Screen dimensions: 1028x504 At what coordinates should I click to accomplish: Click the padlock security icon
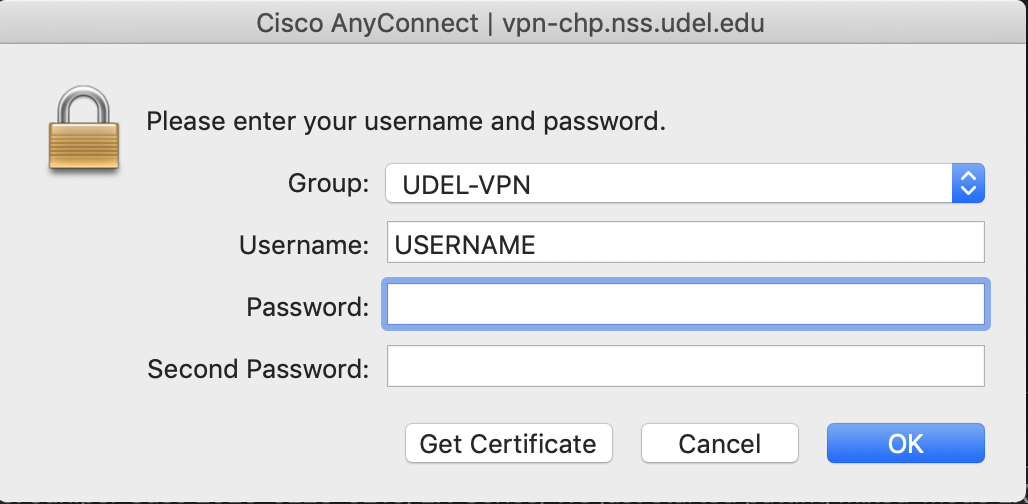83,130
